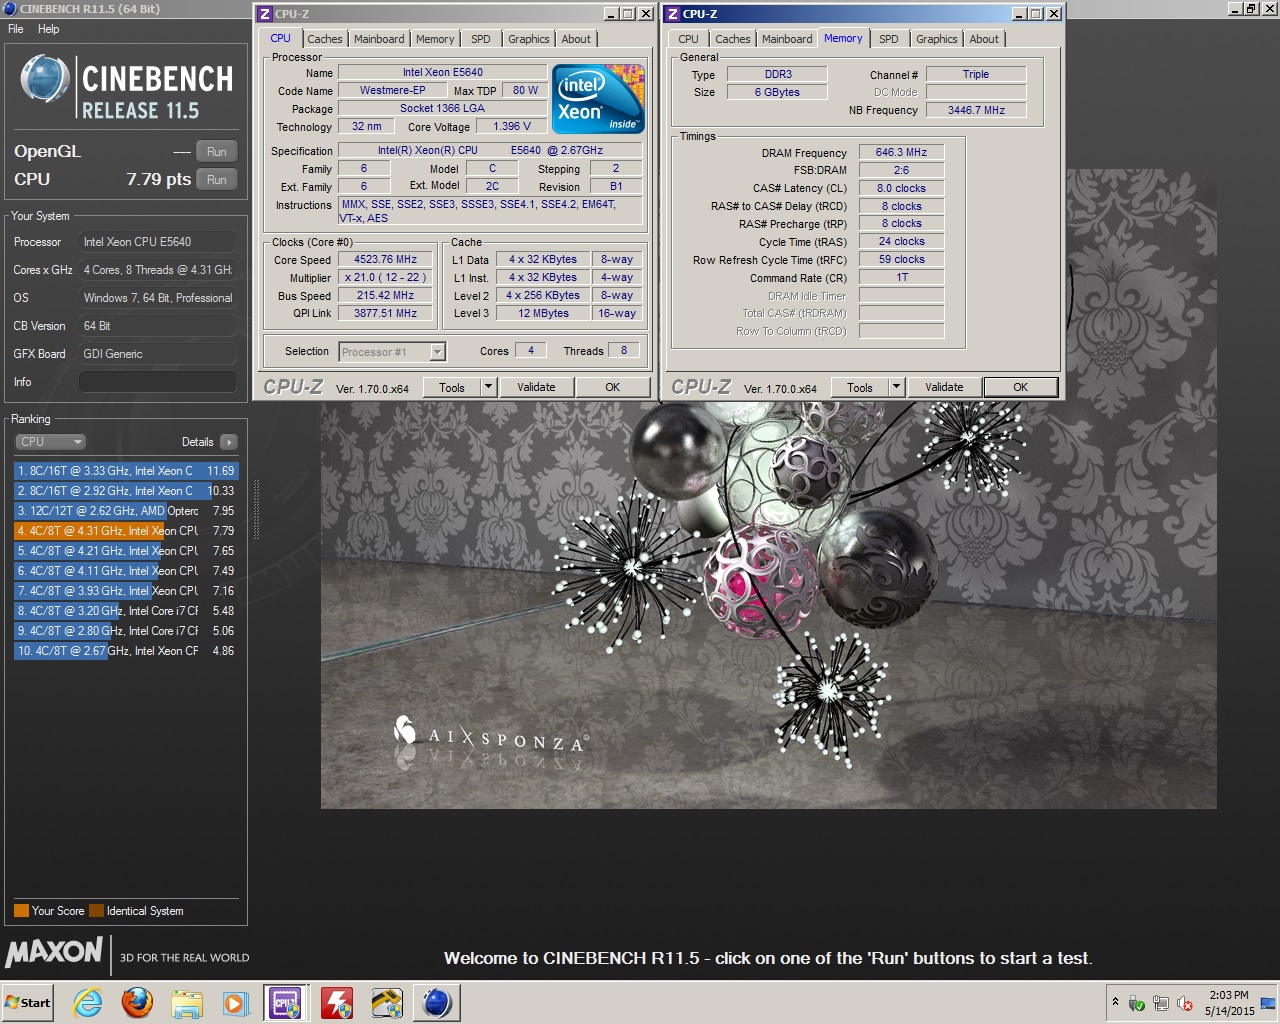Click the Intel Xeon inside logo

tap(598, 99)
